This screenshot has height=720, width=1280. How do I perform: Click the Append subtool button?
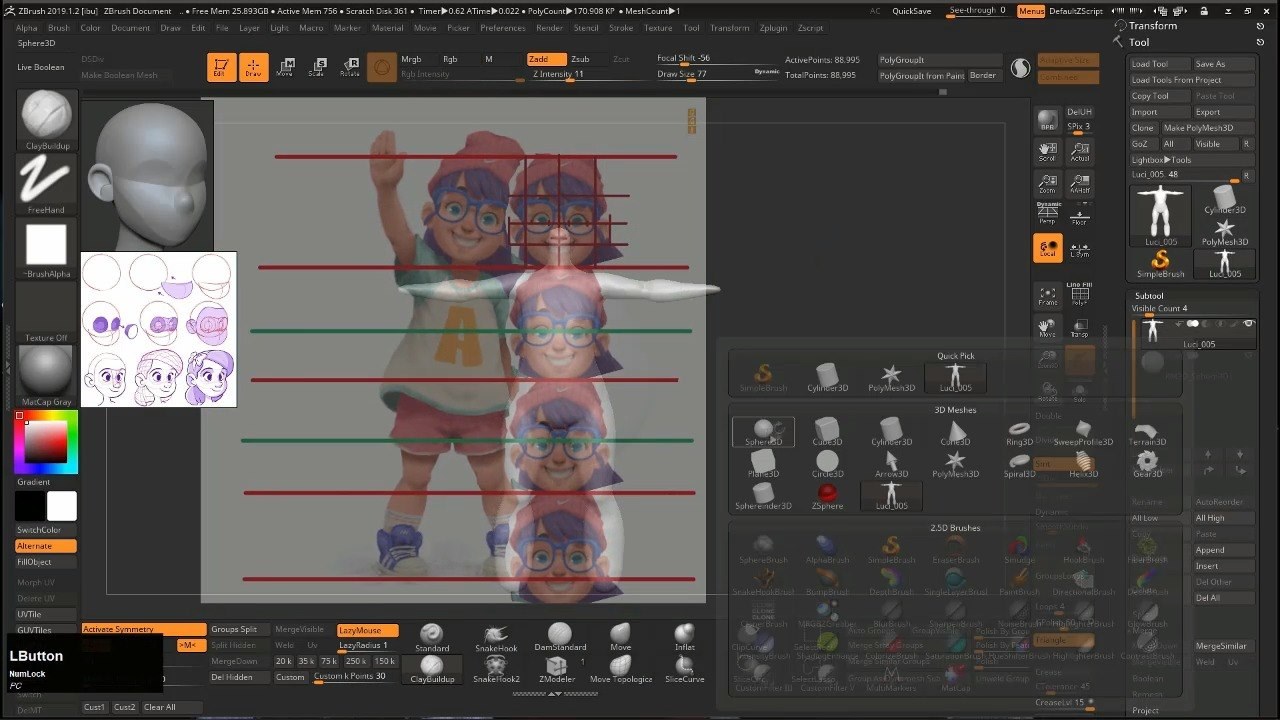pos(1223,550)
